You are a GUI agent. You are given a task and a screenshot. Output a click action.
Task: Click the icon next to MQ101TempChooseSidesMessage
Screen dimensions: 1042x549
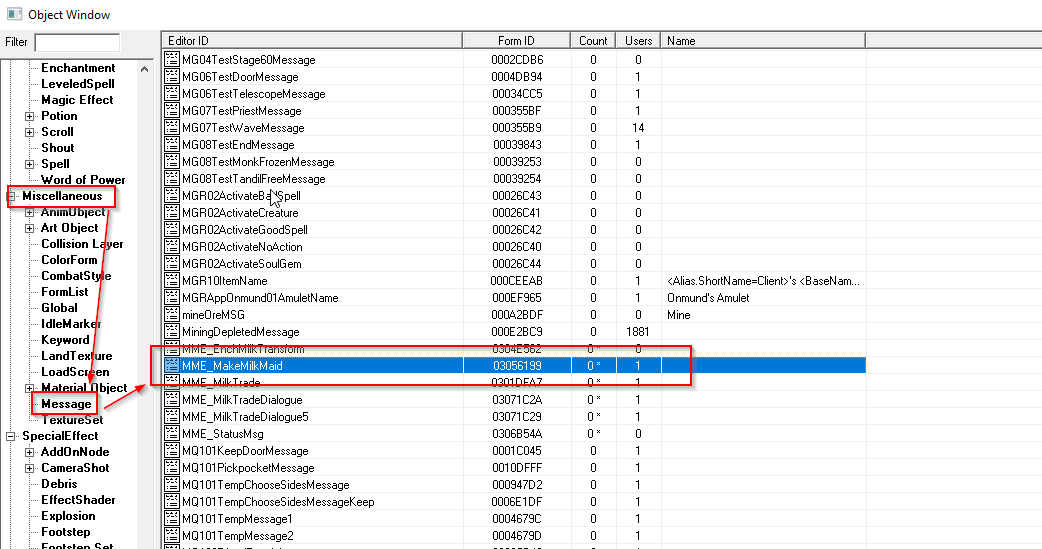[x=172, y=485]
